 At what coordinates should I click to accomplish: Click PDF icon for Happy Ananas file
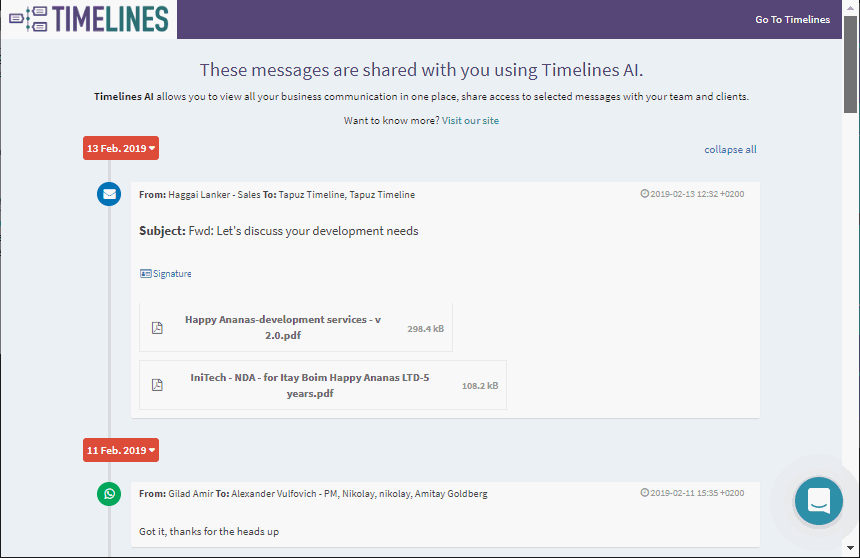tap(157, 328)
